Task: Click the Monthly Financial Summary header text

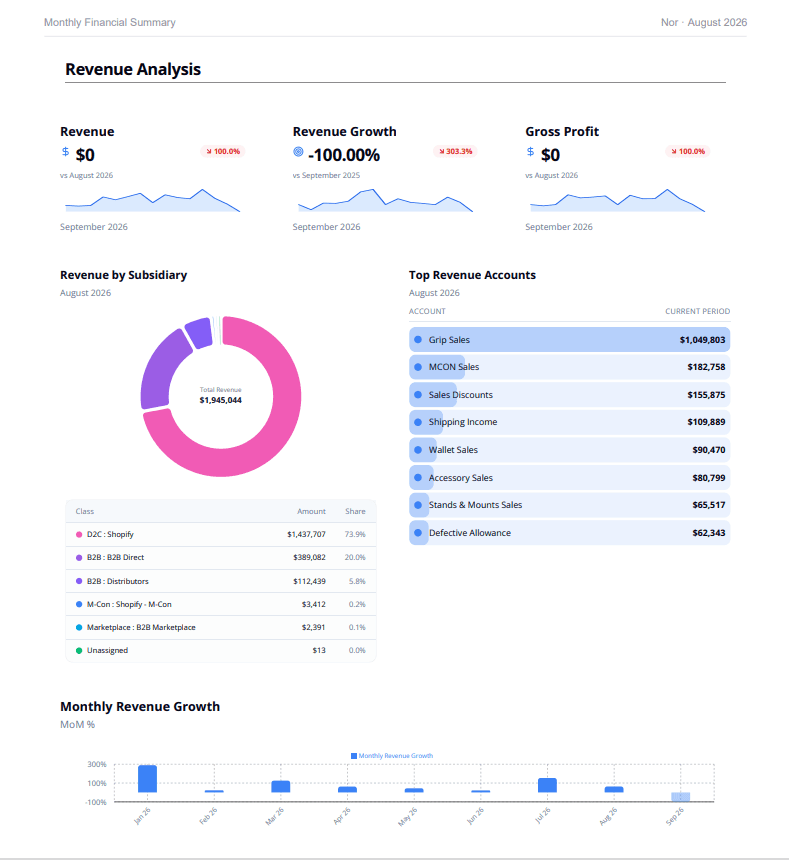Action: click(x=110, y=22)
